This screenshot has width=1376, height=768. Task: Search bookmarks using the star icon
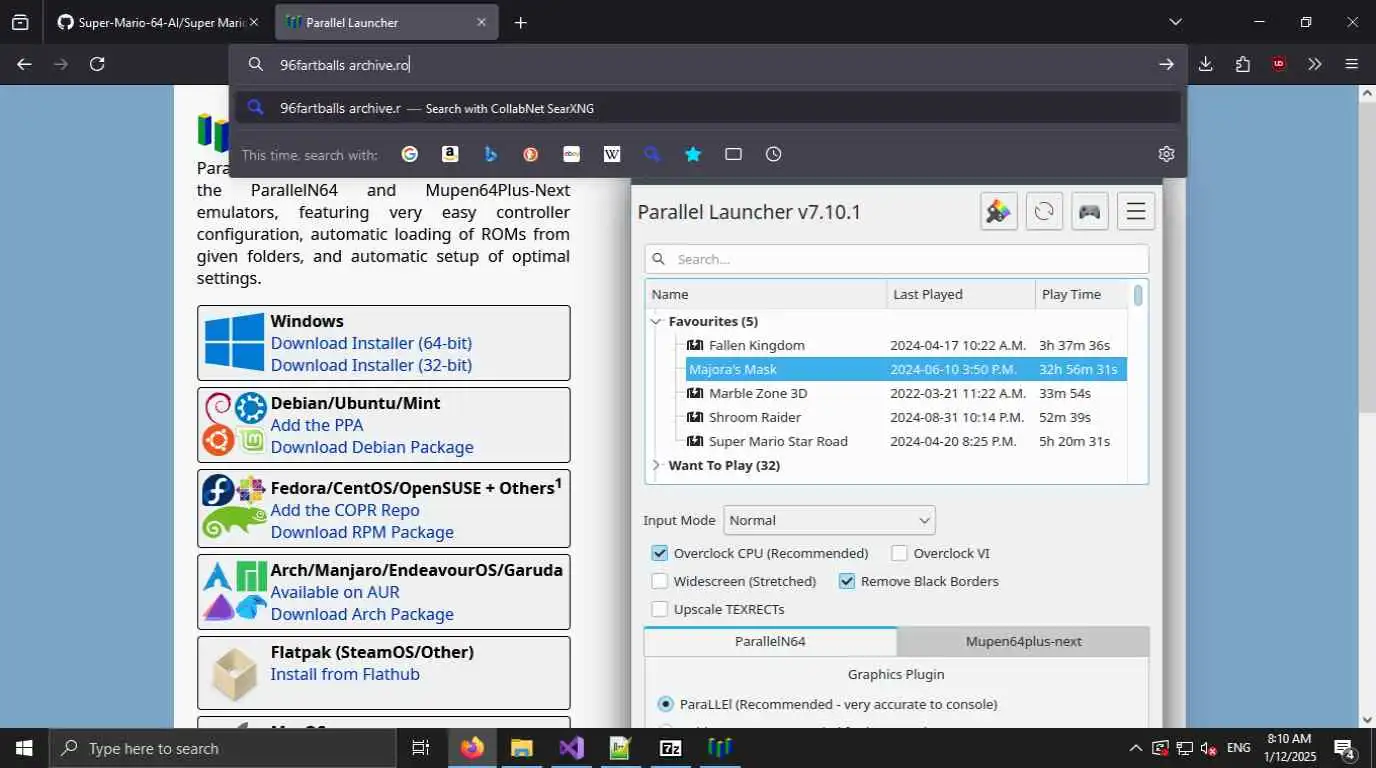(x=693, y=154)
